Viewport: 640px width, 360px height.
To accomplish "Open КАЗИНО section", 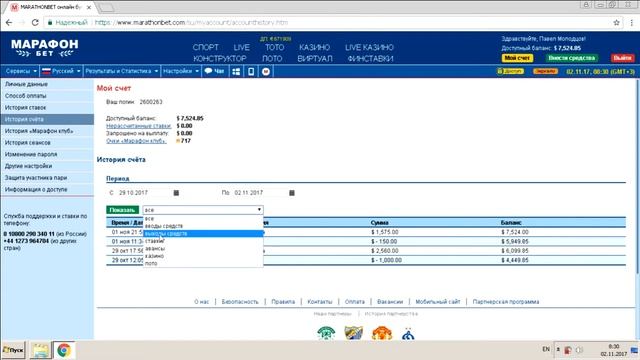I will point(314,47).
